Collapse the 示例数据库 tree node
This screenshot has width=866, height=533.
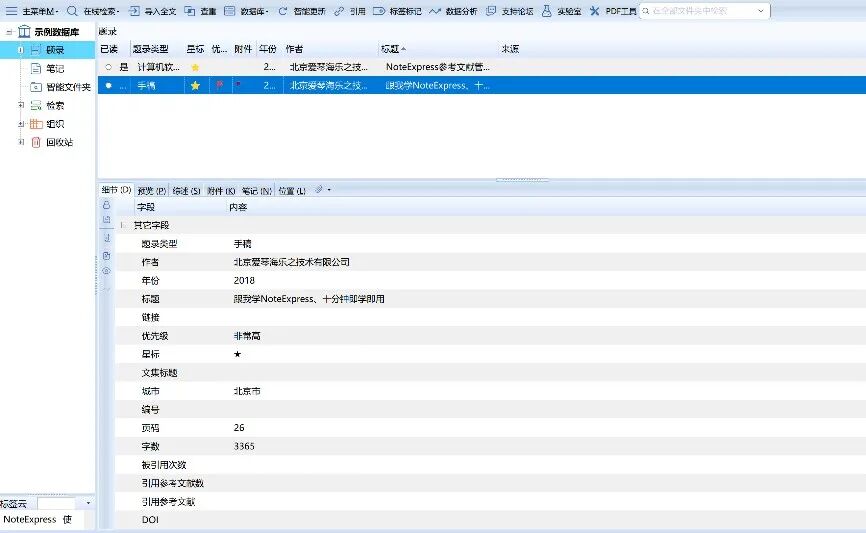coord(9,32)
